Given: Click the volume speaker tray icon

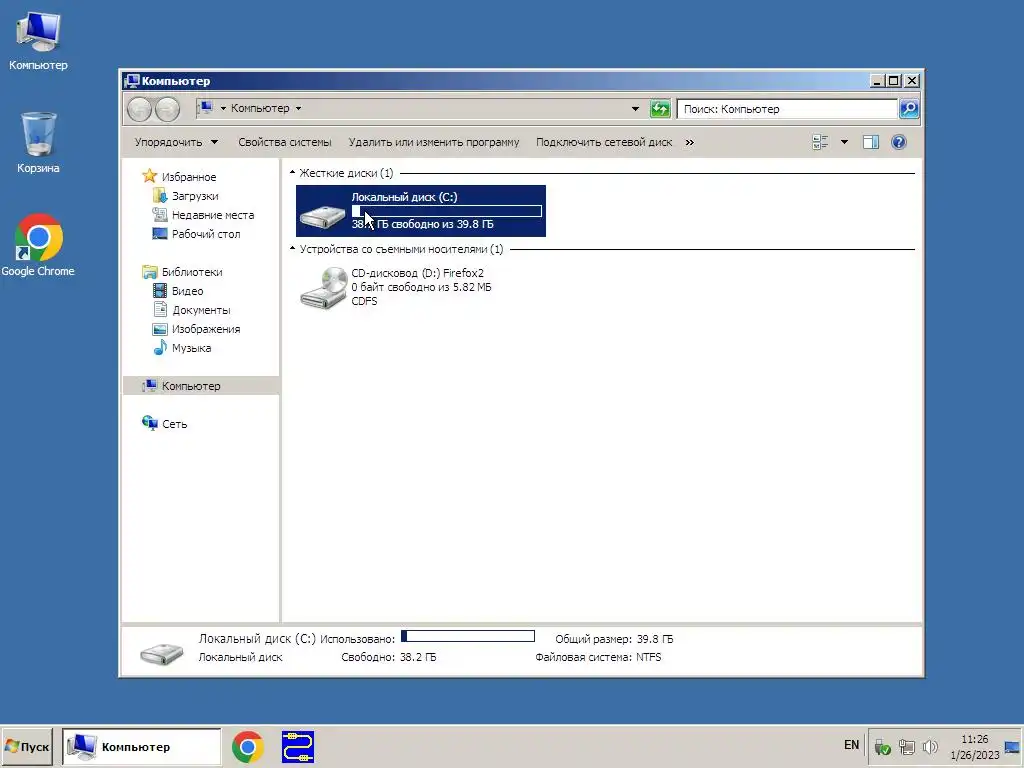Looking at the screenshot, I should [x=931, y=746].
